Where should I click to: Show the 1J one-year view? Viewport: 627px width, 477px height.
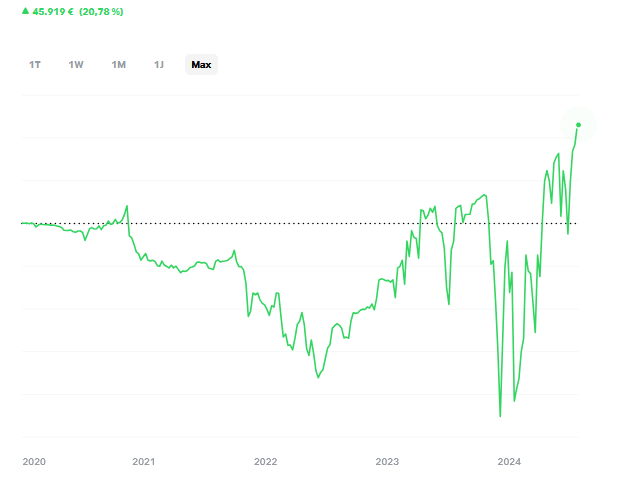[159, 65]
